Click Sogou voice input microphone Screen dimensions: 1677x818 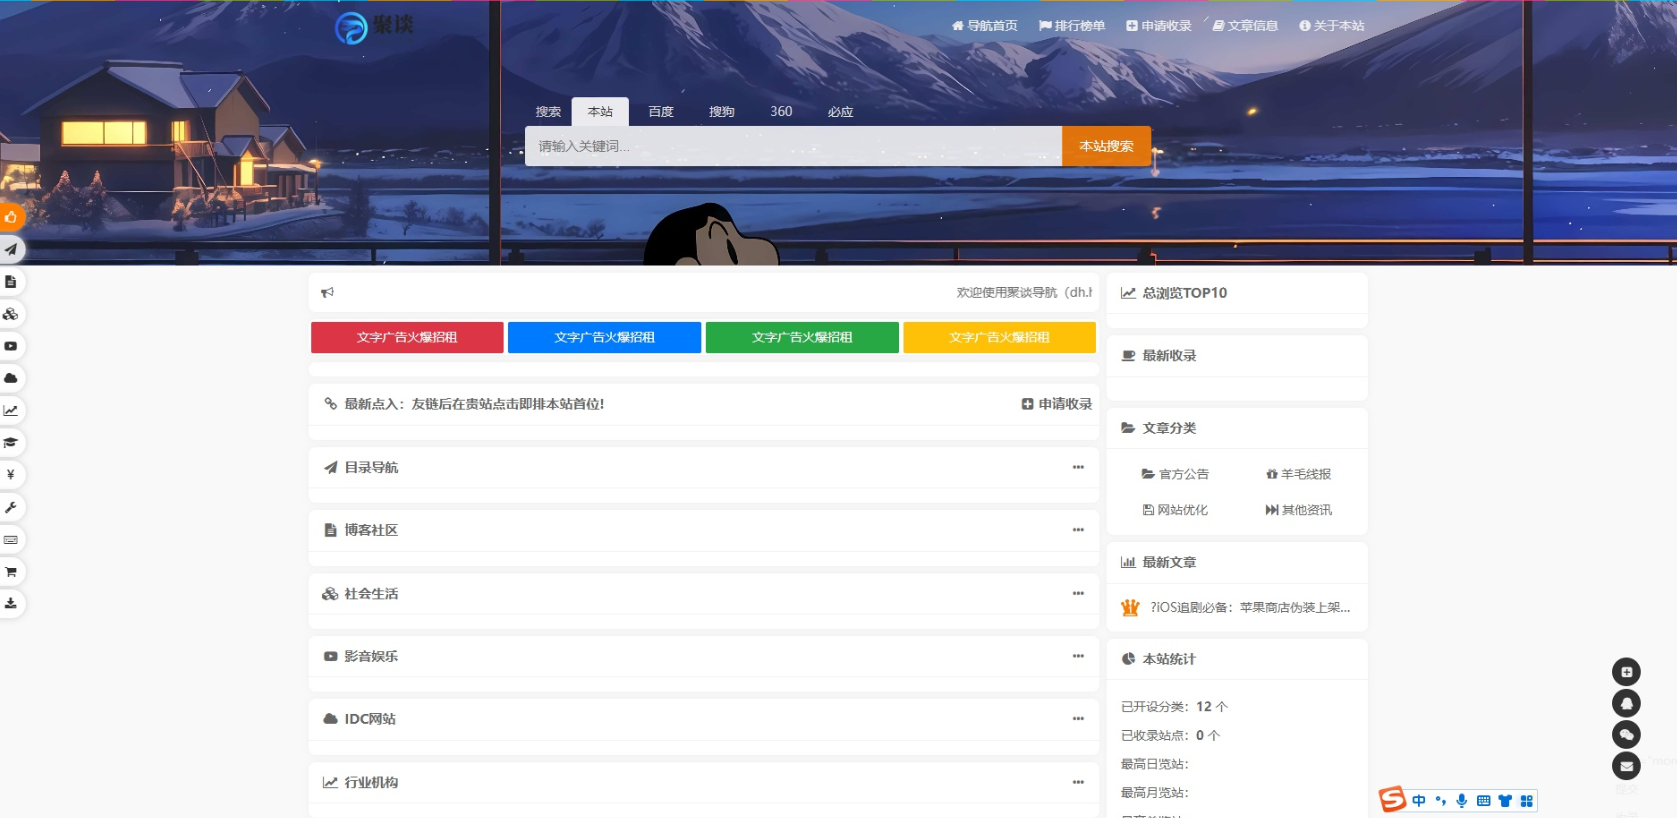click(1462, 800)
